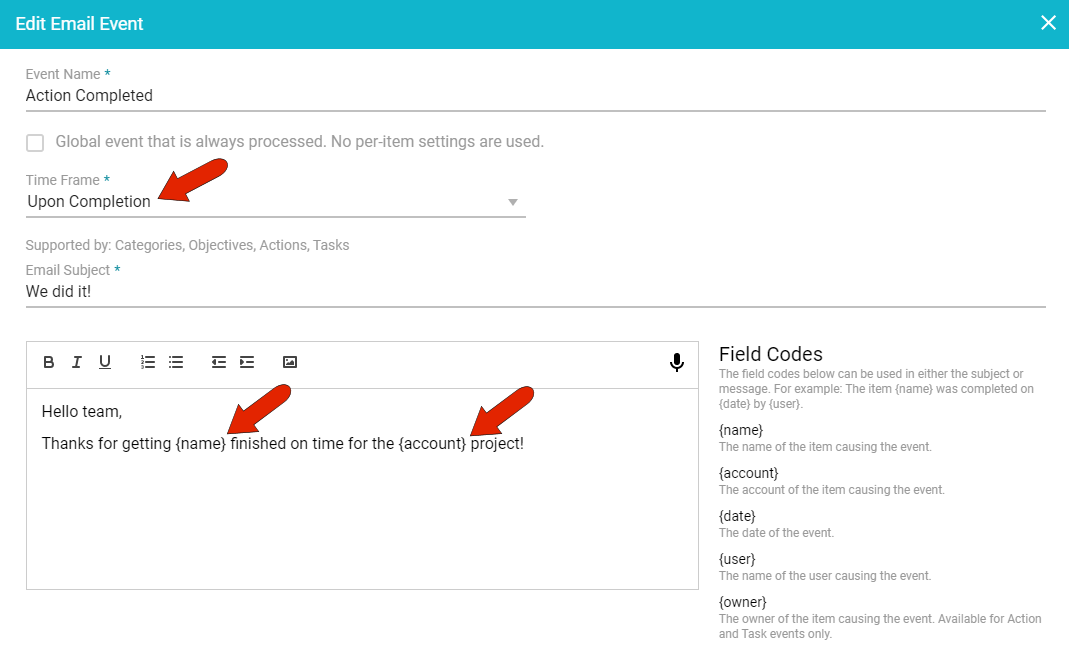Toggle italic formatting in the message editor
1069x653 pixels.
tap(76, 362)
